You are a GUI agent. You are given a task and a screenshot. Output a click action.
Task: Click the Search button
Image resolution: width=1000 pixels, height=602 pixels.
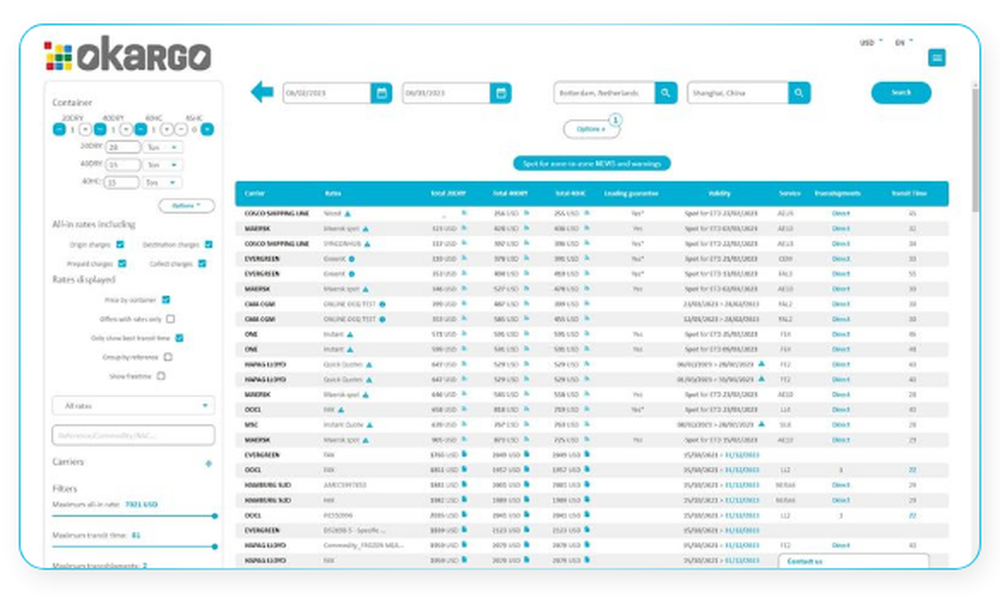(x=901, y=92)
